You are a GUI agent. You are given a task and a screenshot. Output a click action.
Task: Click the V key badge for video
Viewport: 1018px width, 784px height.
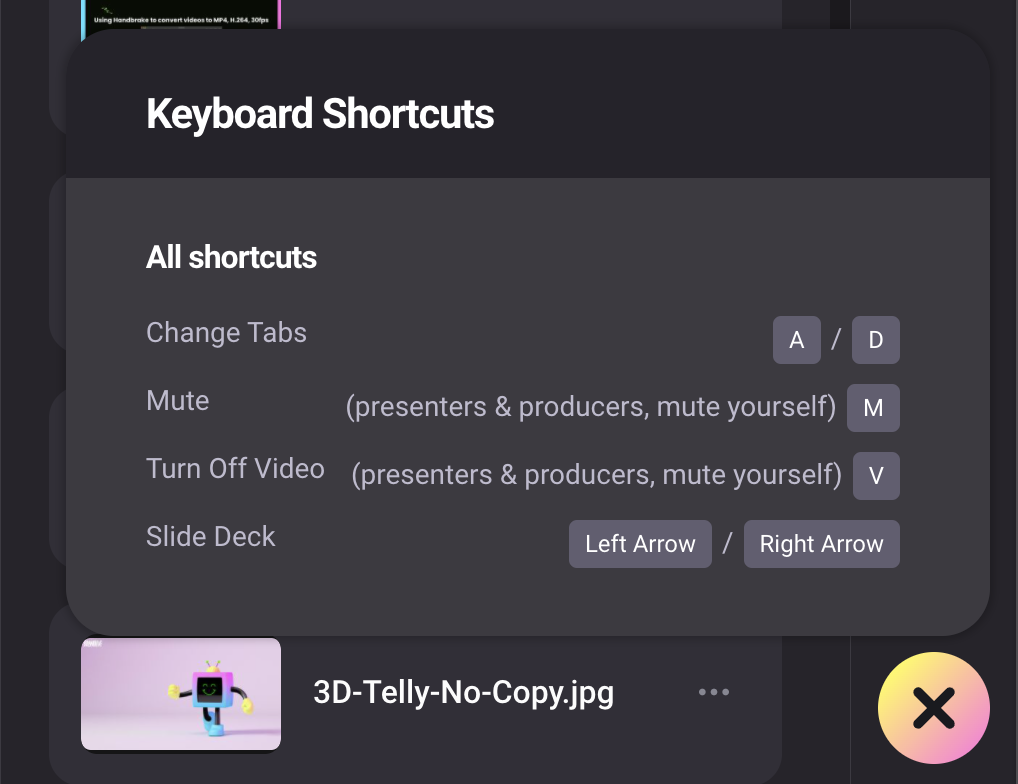(x=876, y=476)
